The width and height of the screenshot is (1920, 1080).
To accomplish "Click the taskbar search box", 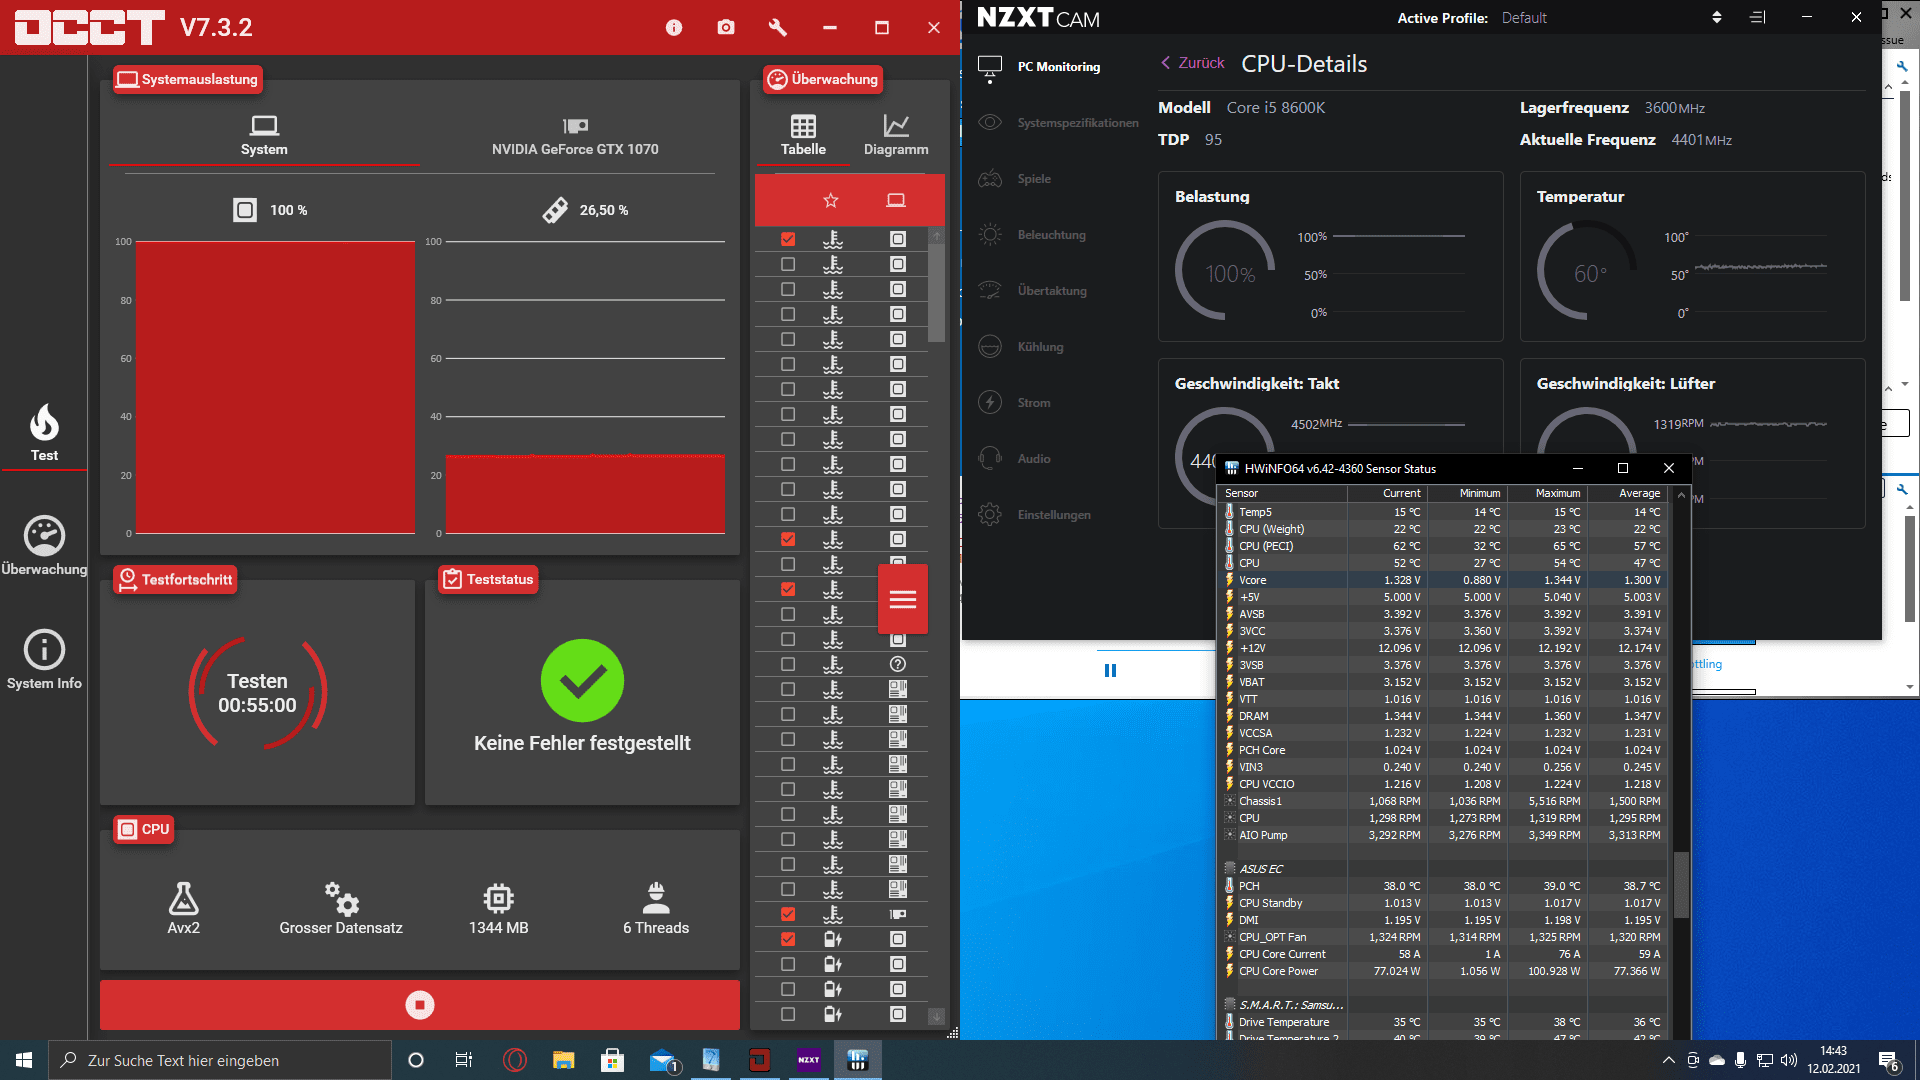I will pos(220,1060).
